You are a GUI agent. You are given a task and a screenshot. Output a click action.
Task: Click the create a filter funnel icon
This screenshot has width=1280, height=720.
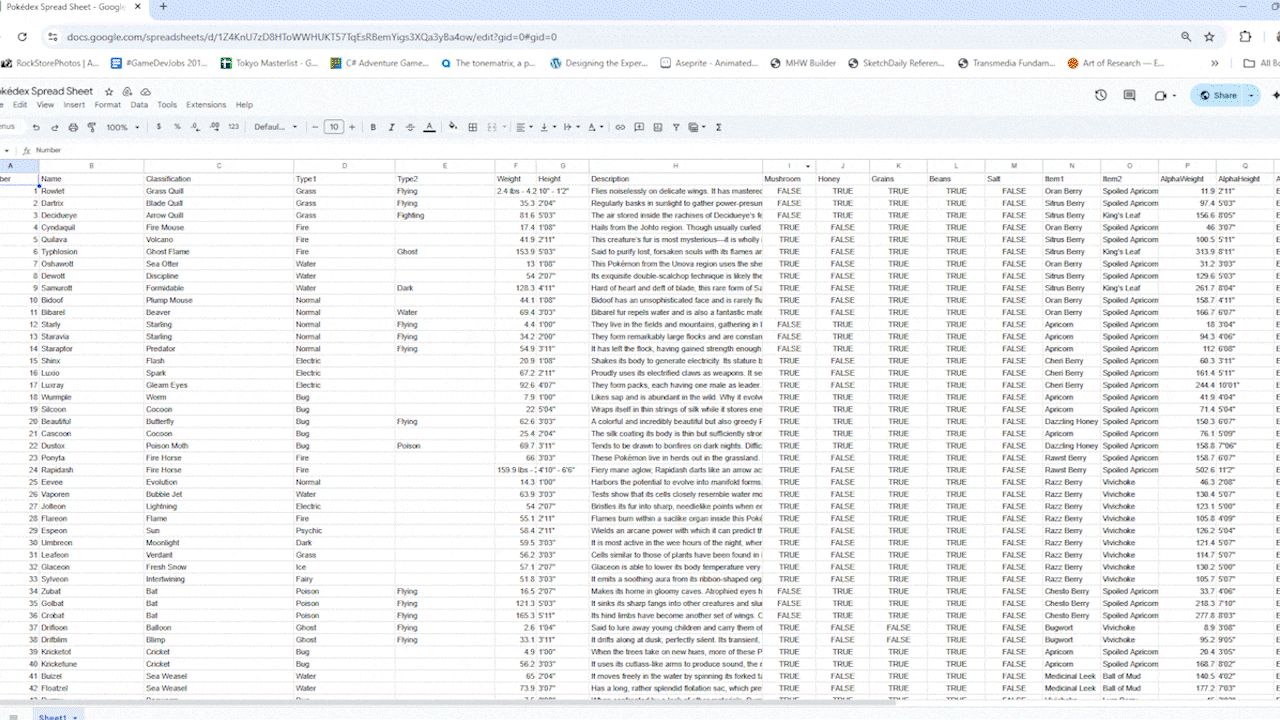676,127
